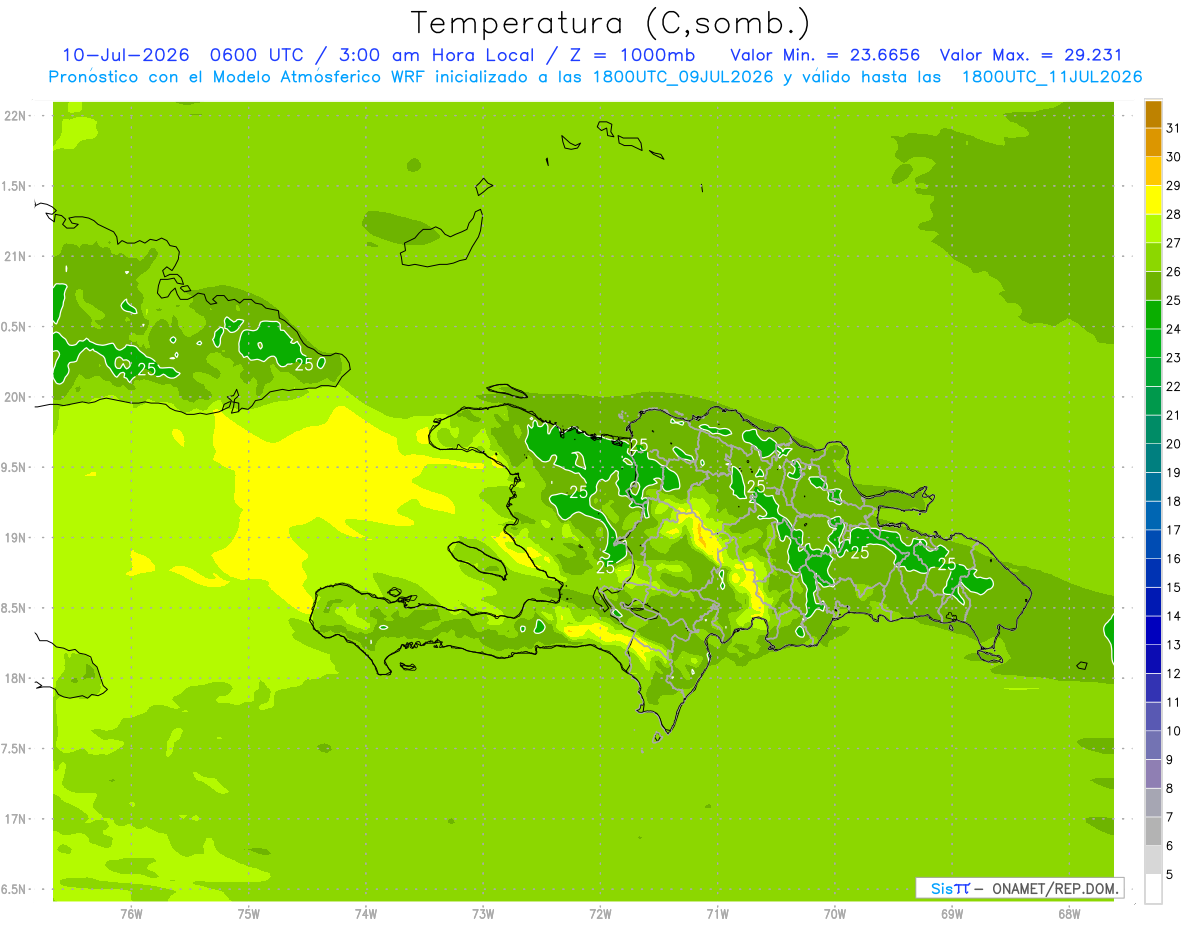The image size is (1200, 927).
Task: Click the 72W longitude axis label
Action: 600,913
